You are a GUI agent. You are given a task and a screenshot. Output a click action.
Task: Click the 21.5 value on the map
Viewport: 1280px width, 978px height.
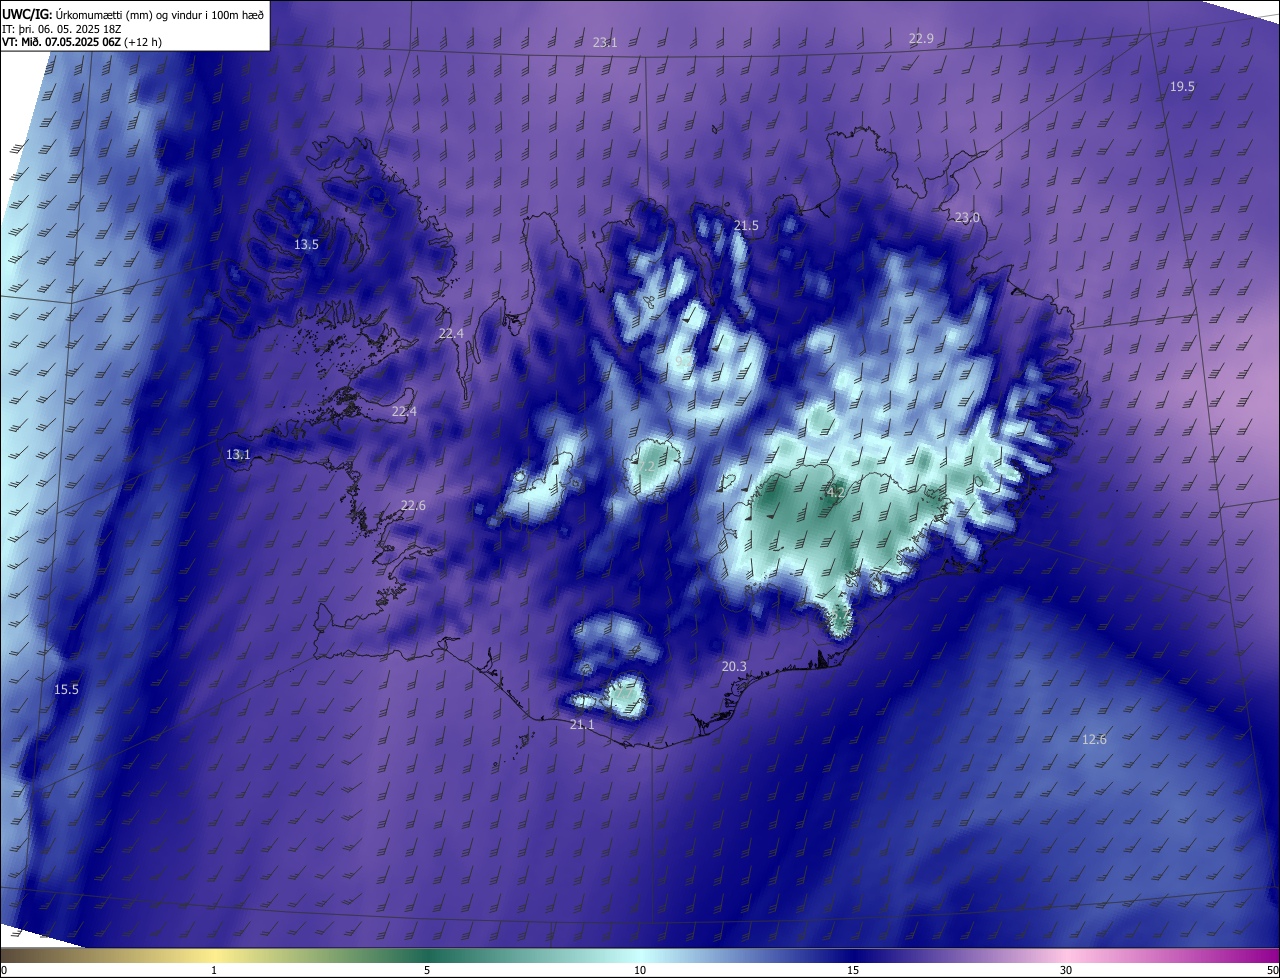746,226
